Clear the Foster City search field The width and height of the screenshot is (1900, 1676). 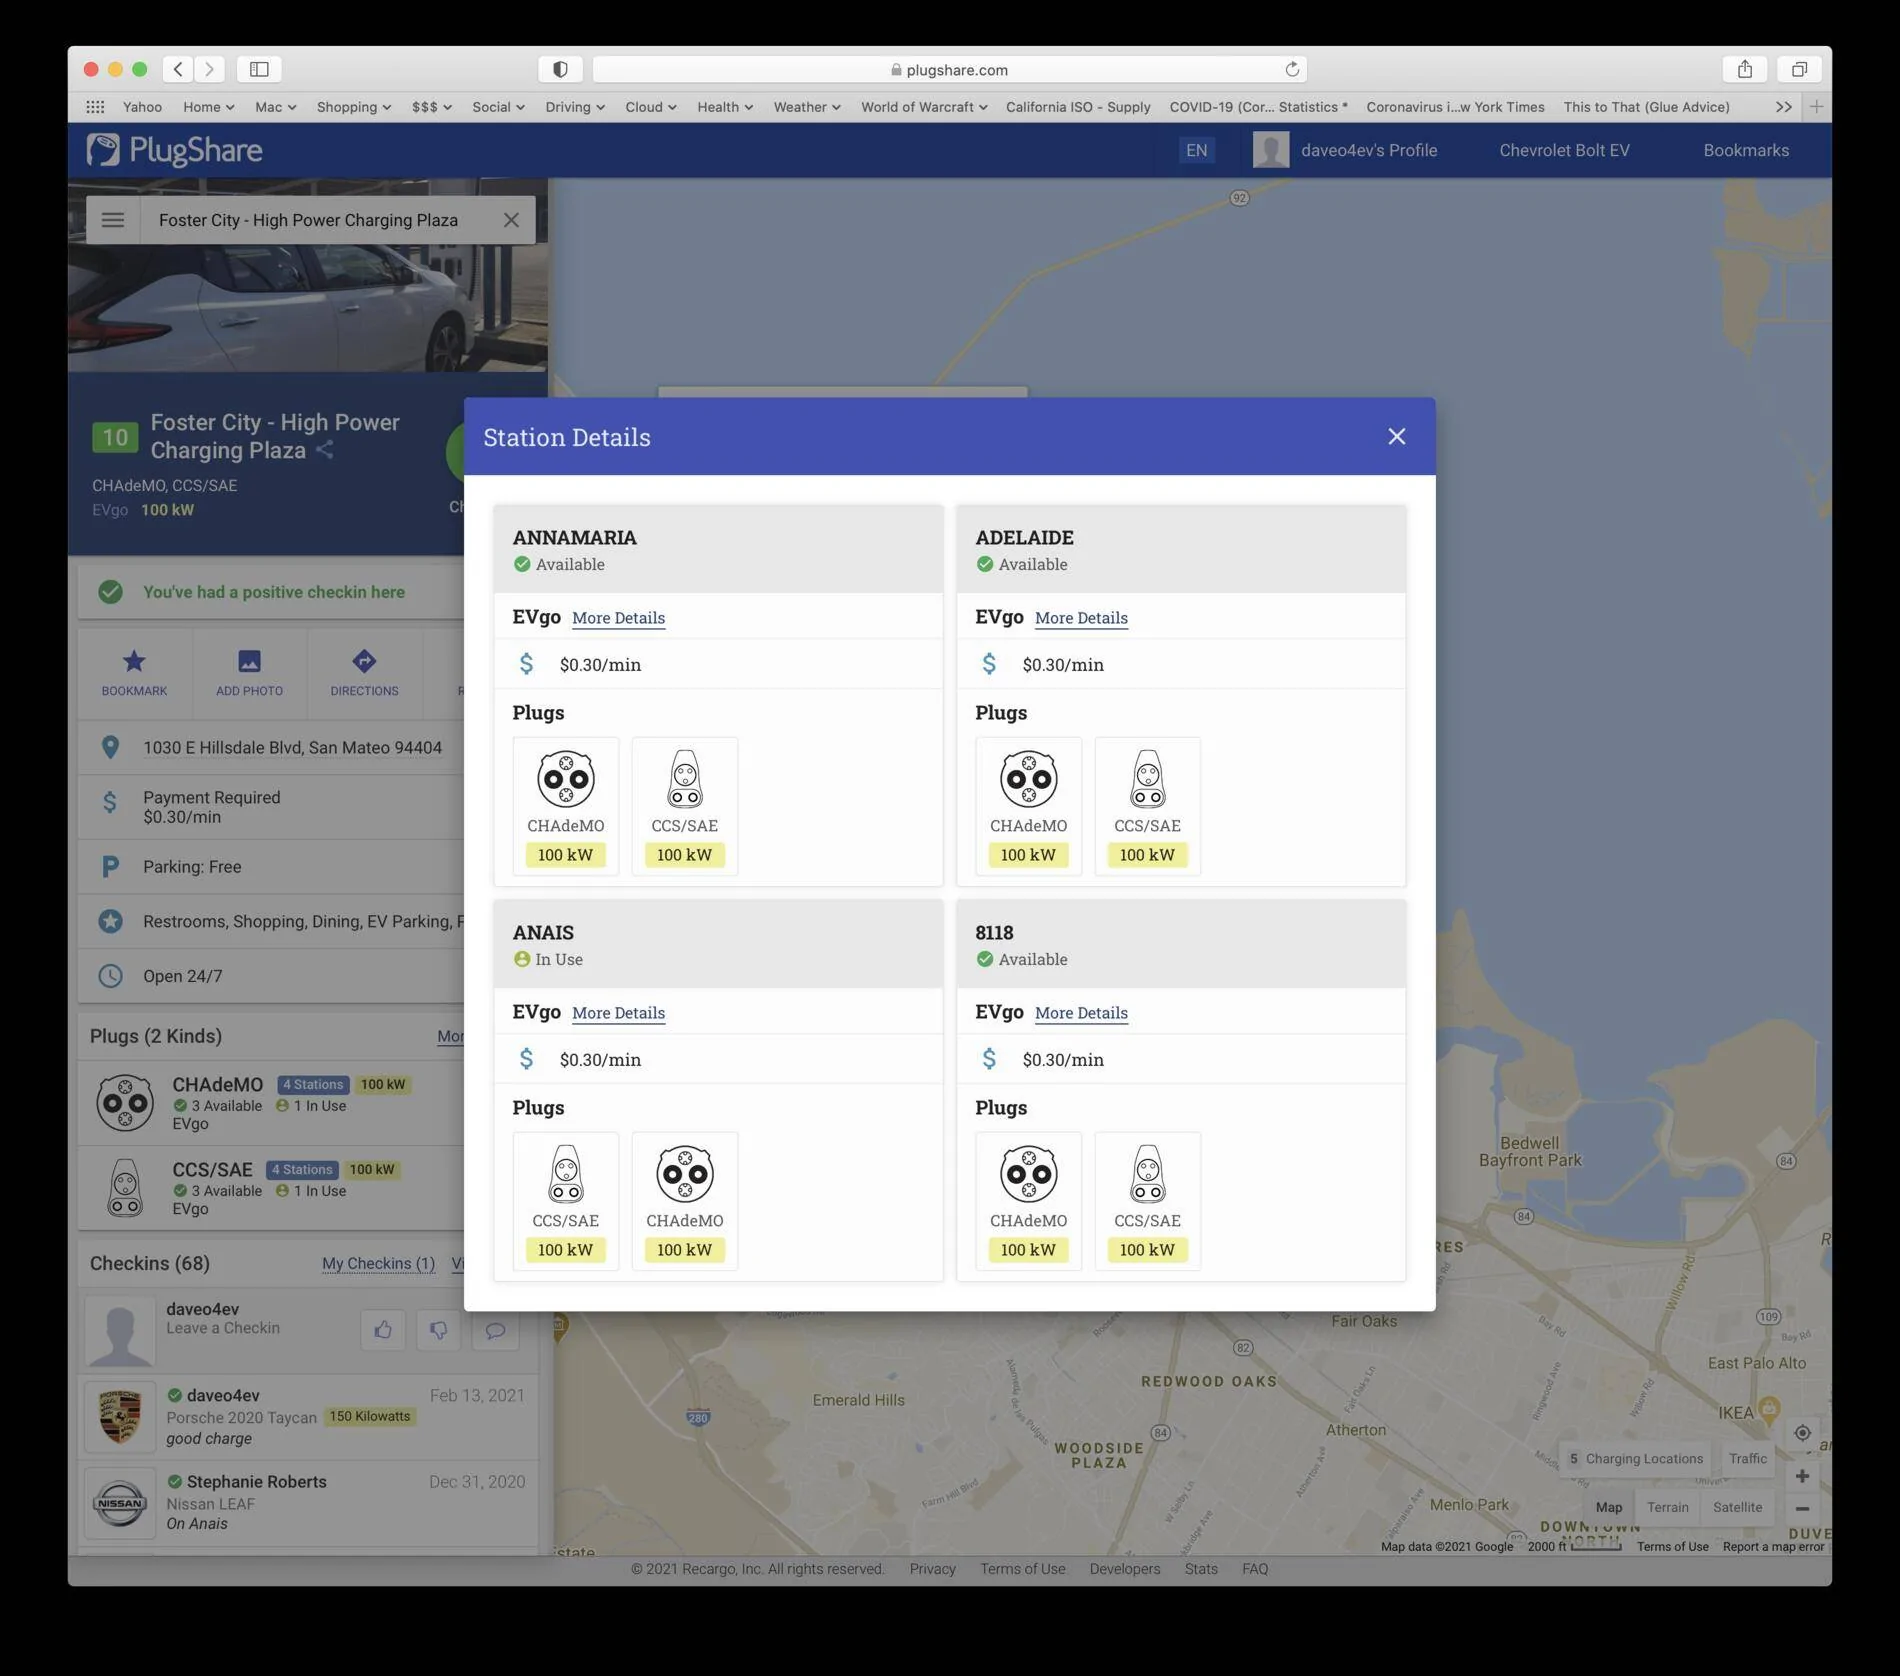pos(511,220)
